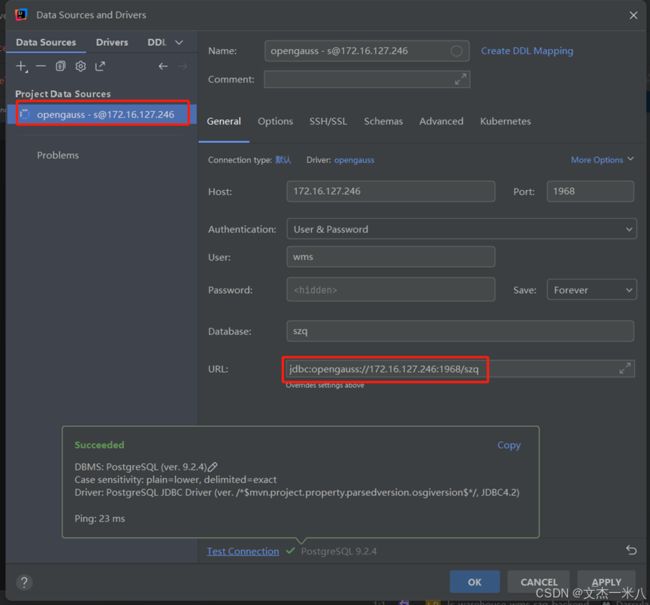Click the Ping: 23 ms text
This screenshot has height=605, width=650.
click(x=99, y=518)
